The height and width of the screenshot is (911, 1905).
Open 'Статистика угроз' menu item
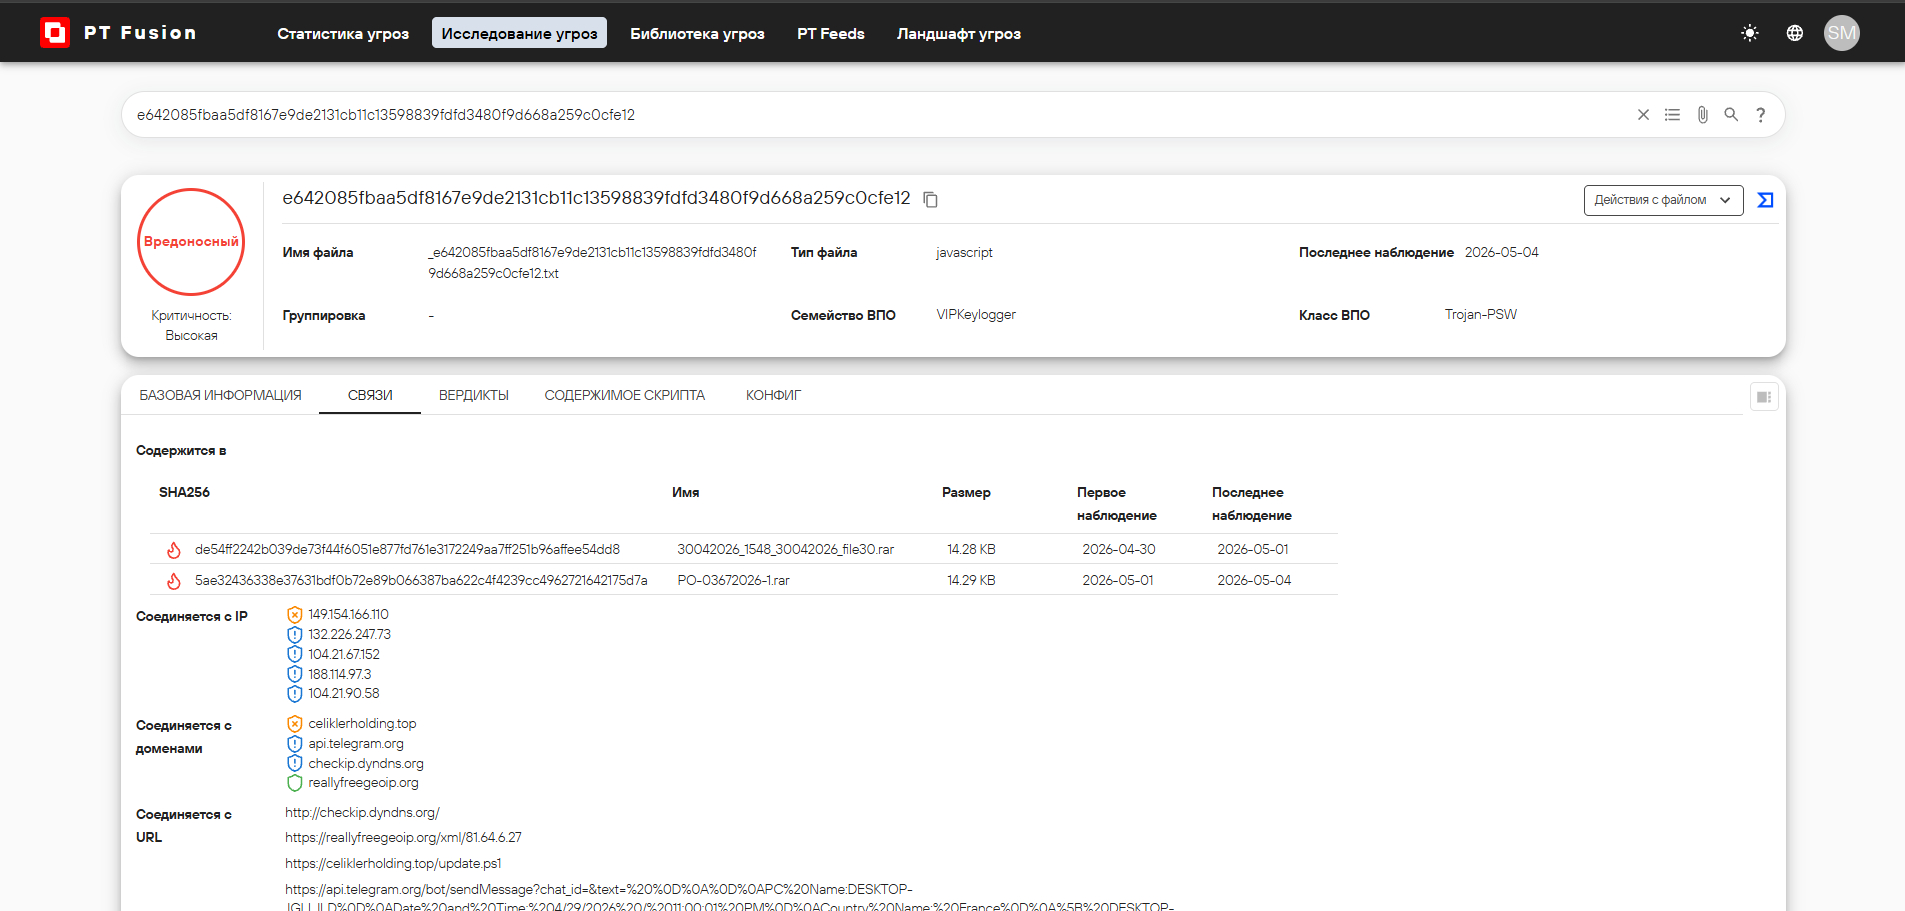coord(343,33)
